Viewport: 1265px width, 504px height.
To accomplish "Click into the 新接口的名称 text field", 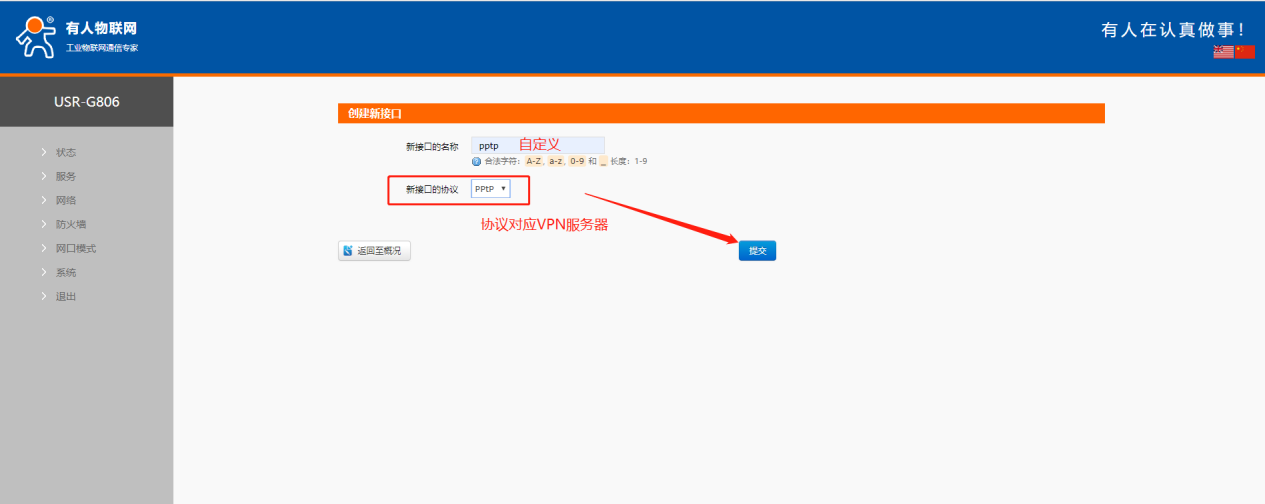I will tap(538, 145).
